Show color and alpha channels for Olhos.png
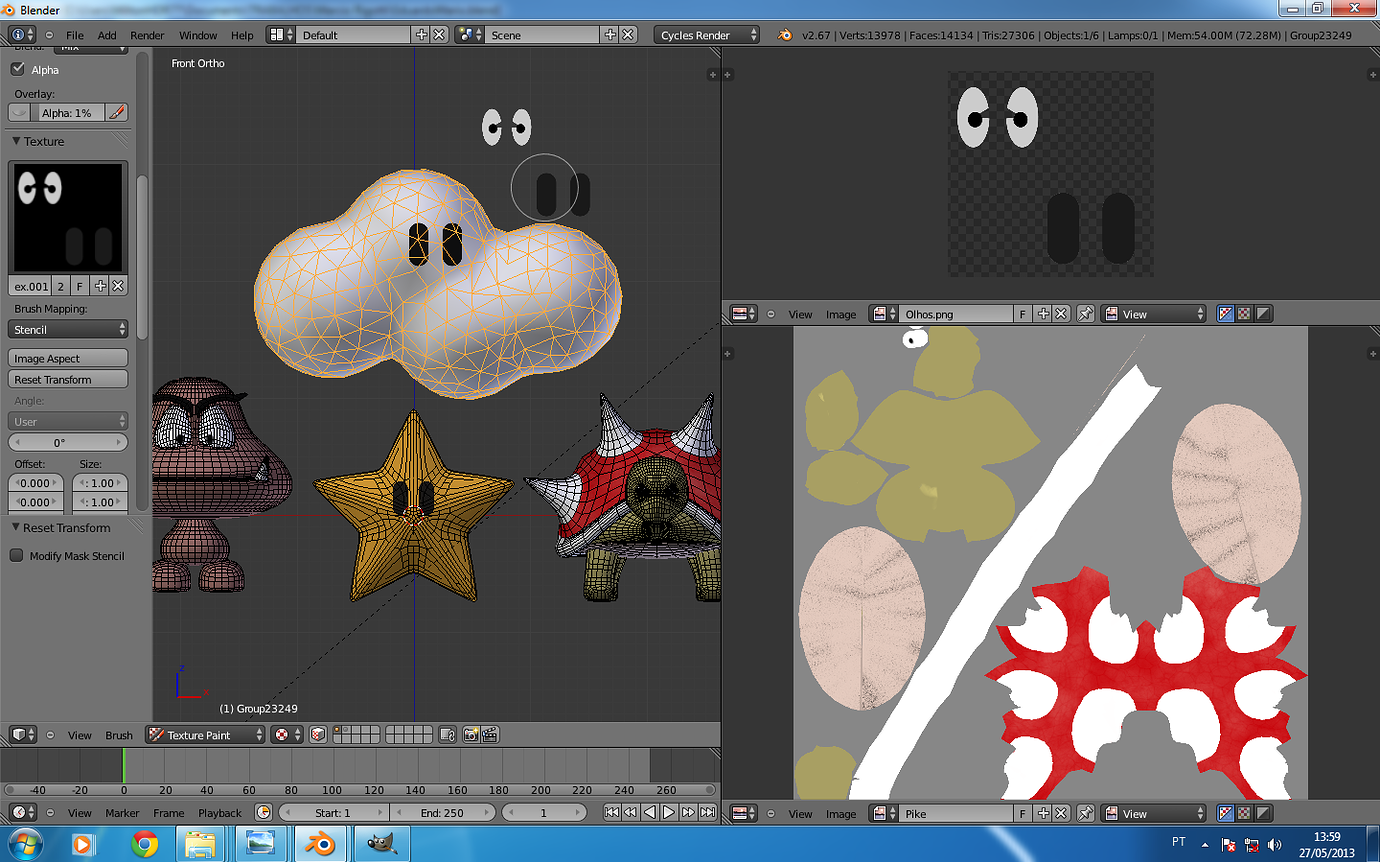Image resolution: width=1380 pixels, height=862 pixels. pos(1226,314)
